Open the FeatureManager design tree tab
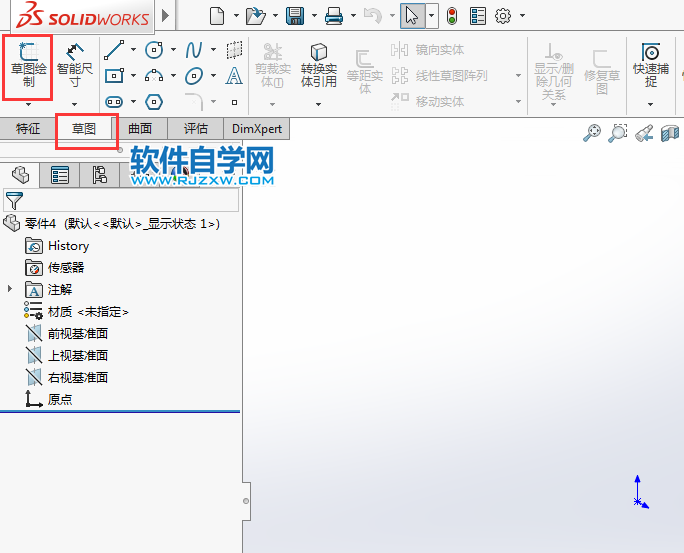 click(x=20, y=175)
